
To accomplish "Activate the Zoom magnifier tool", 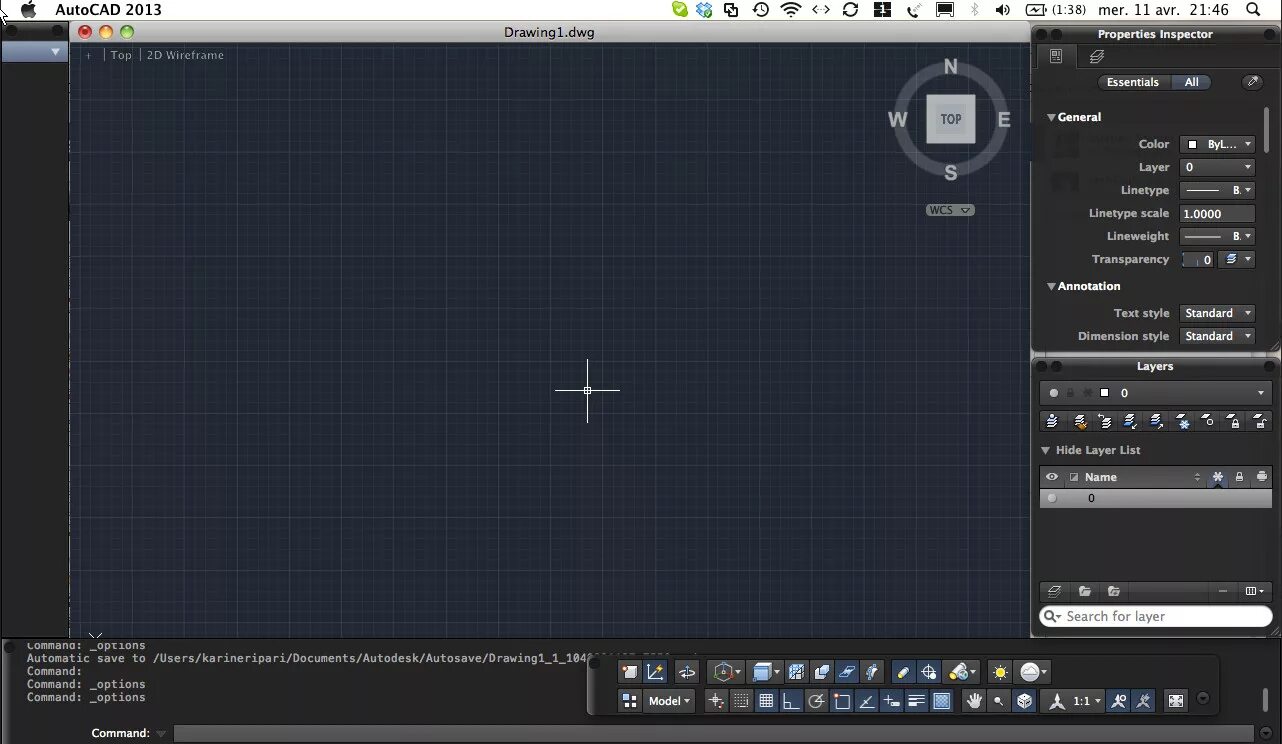I will coord(998,701).
